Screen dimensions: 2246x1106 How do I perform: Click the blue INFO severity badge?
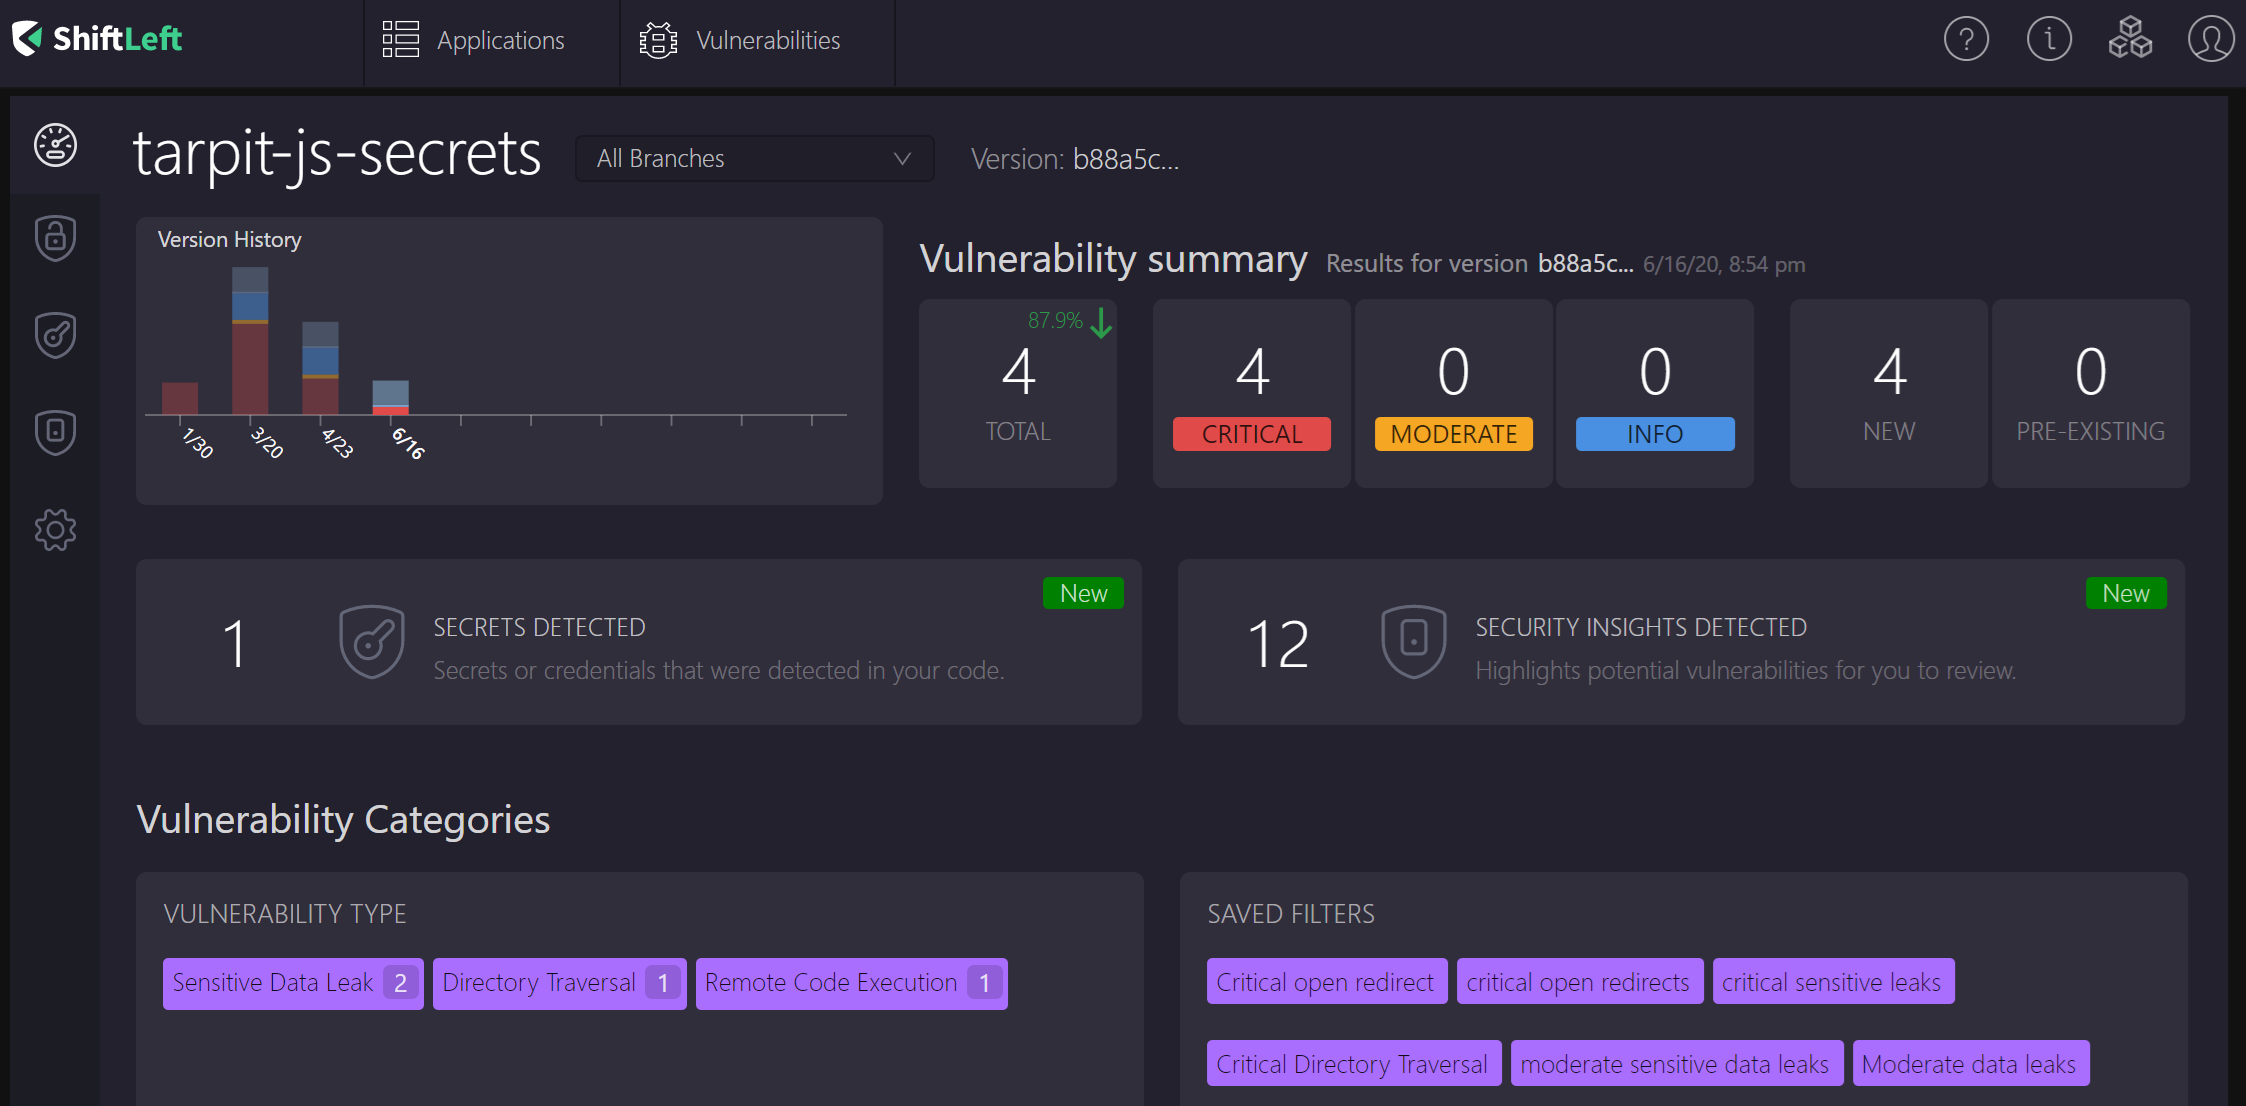click(x=1655, y=434)
